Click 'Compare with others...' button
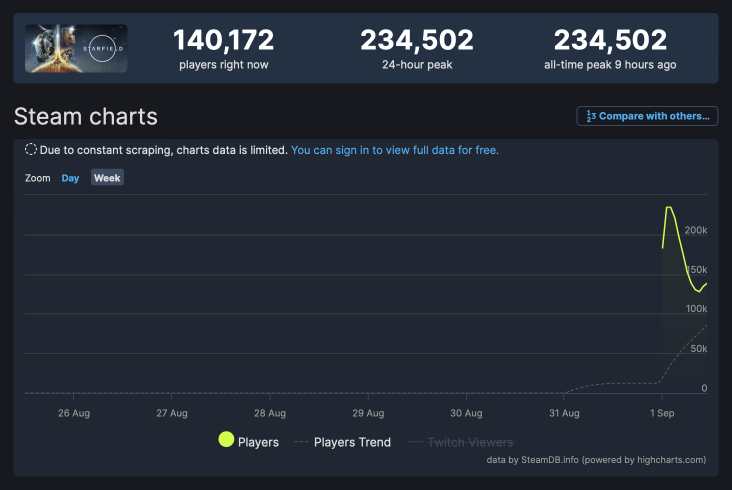 point(647,116)
